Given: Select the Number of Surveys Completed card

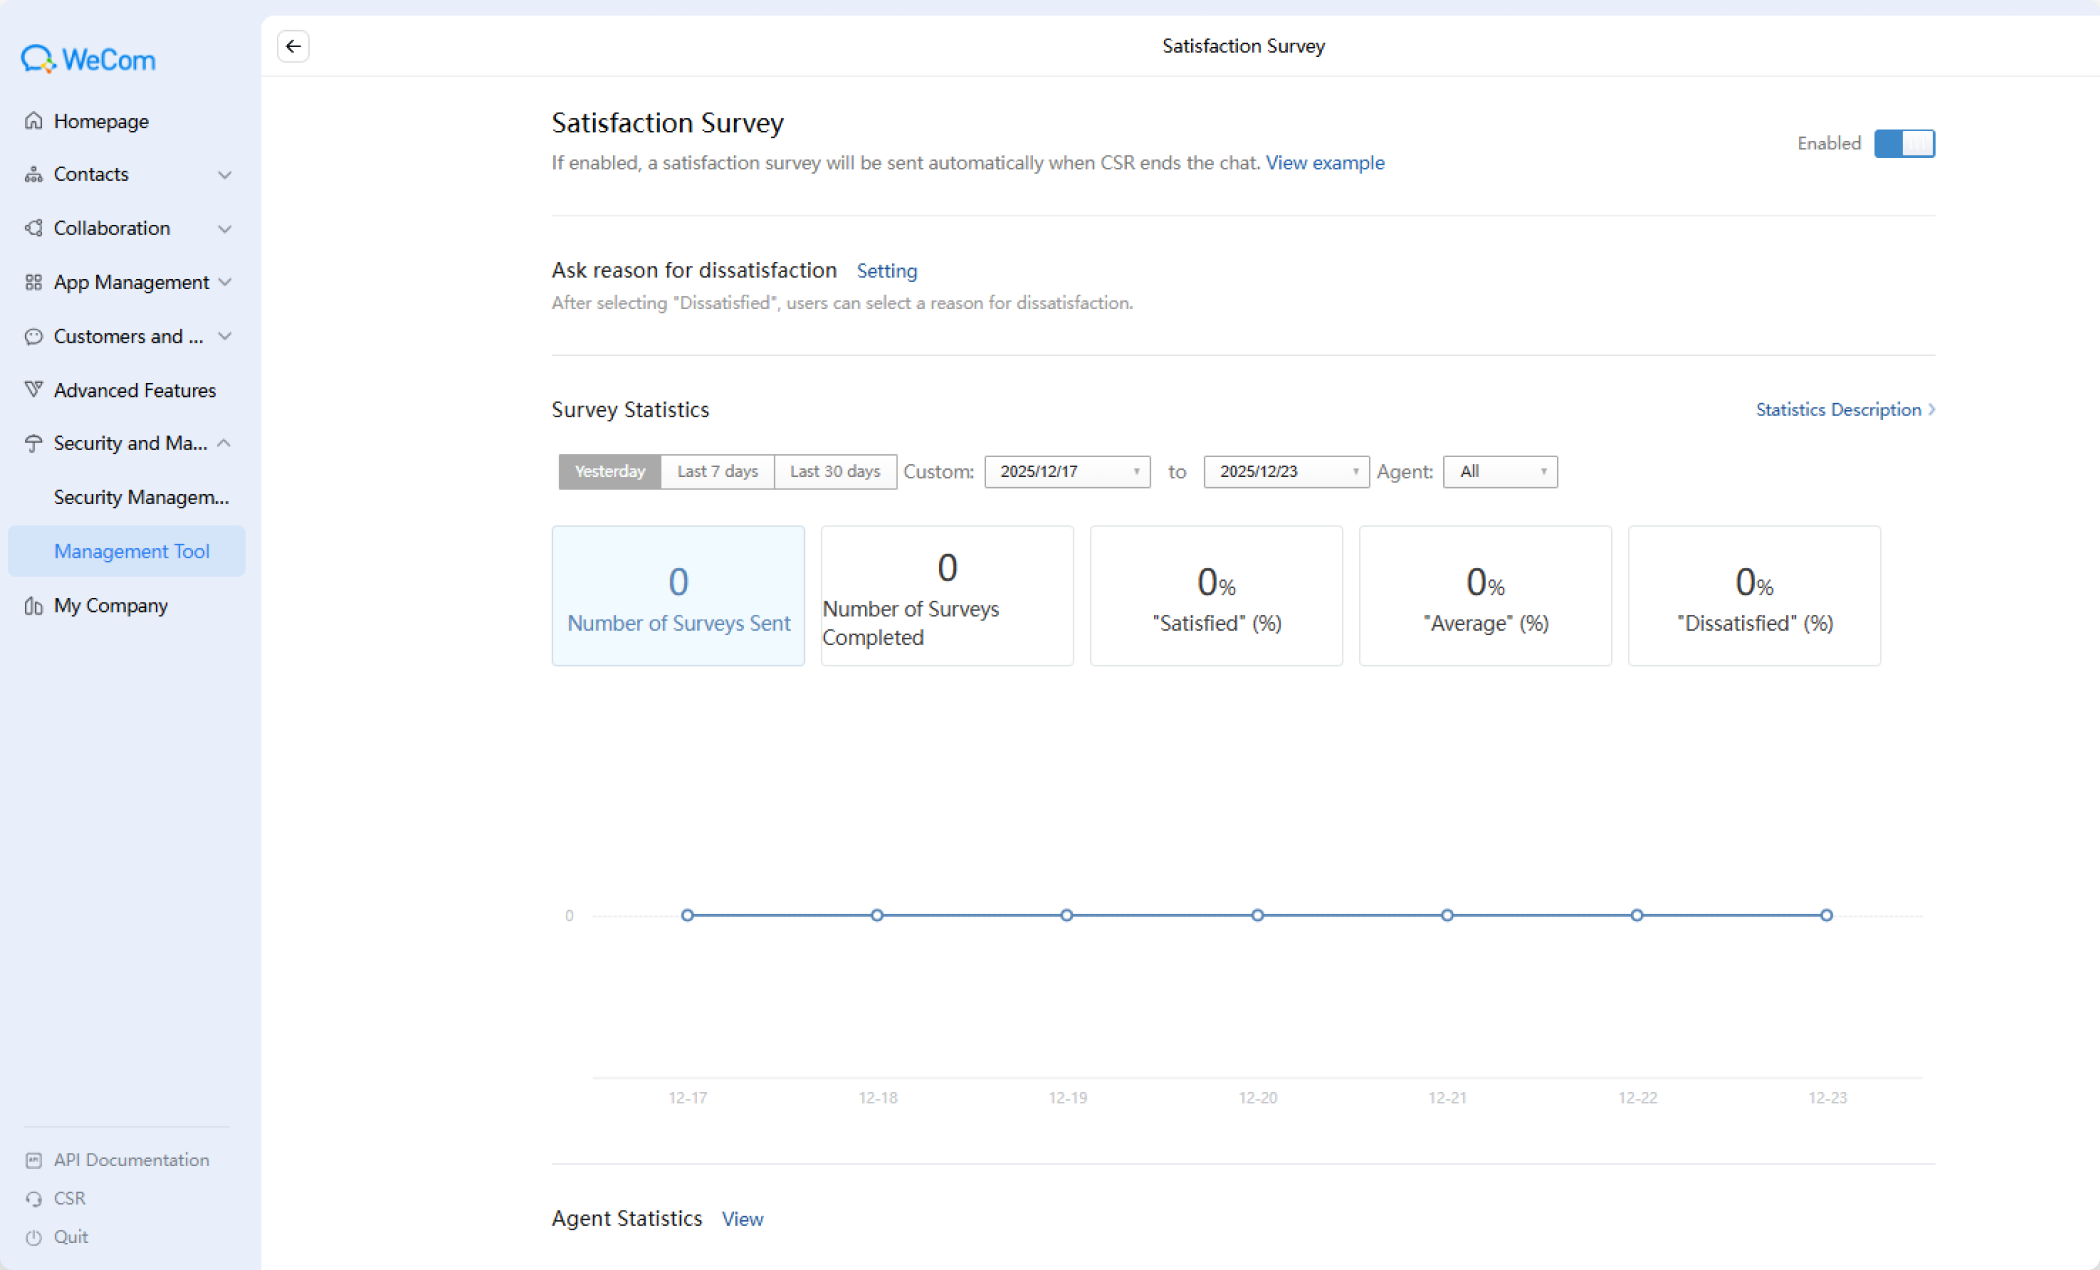Looking at the screenshot, I should point(947,596).
